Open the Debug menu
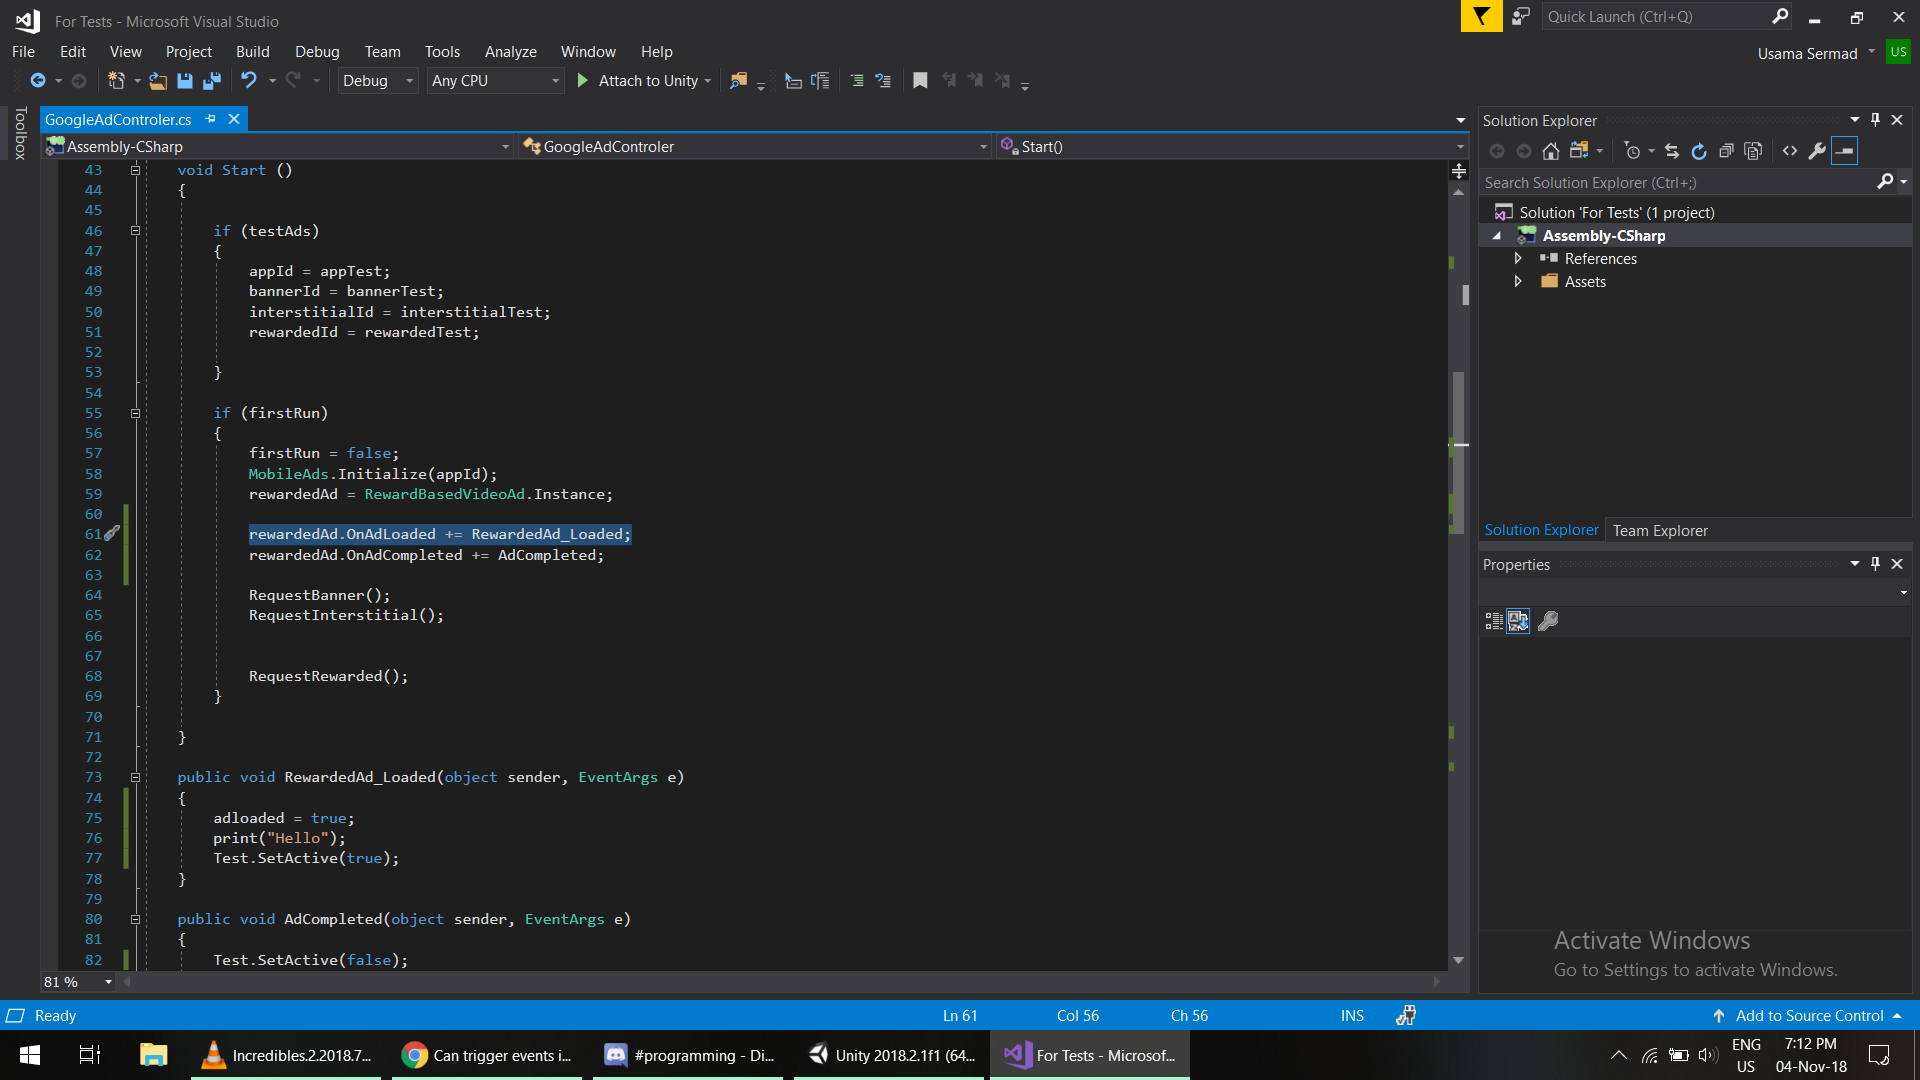Screen dimensions: 1920x1080 [x=315, y=50]
